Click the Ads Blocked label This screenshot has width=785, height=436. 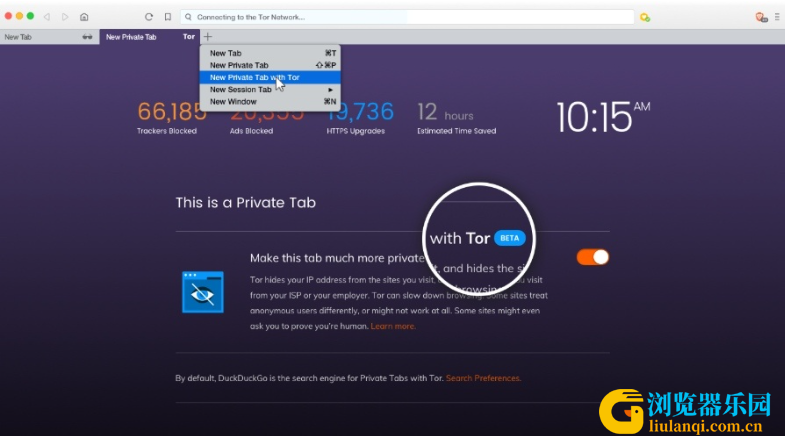(x=251, y=131)
